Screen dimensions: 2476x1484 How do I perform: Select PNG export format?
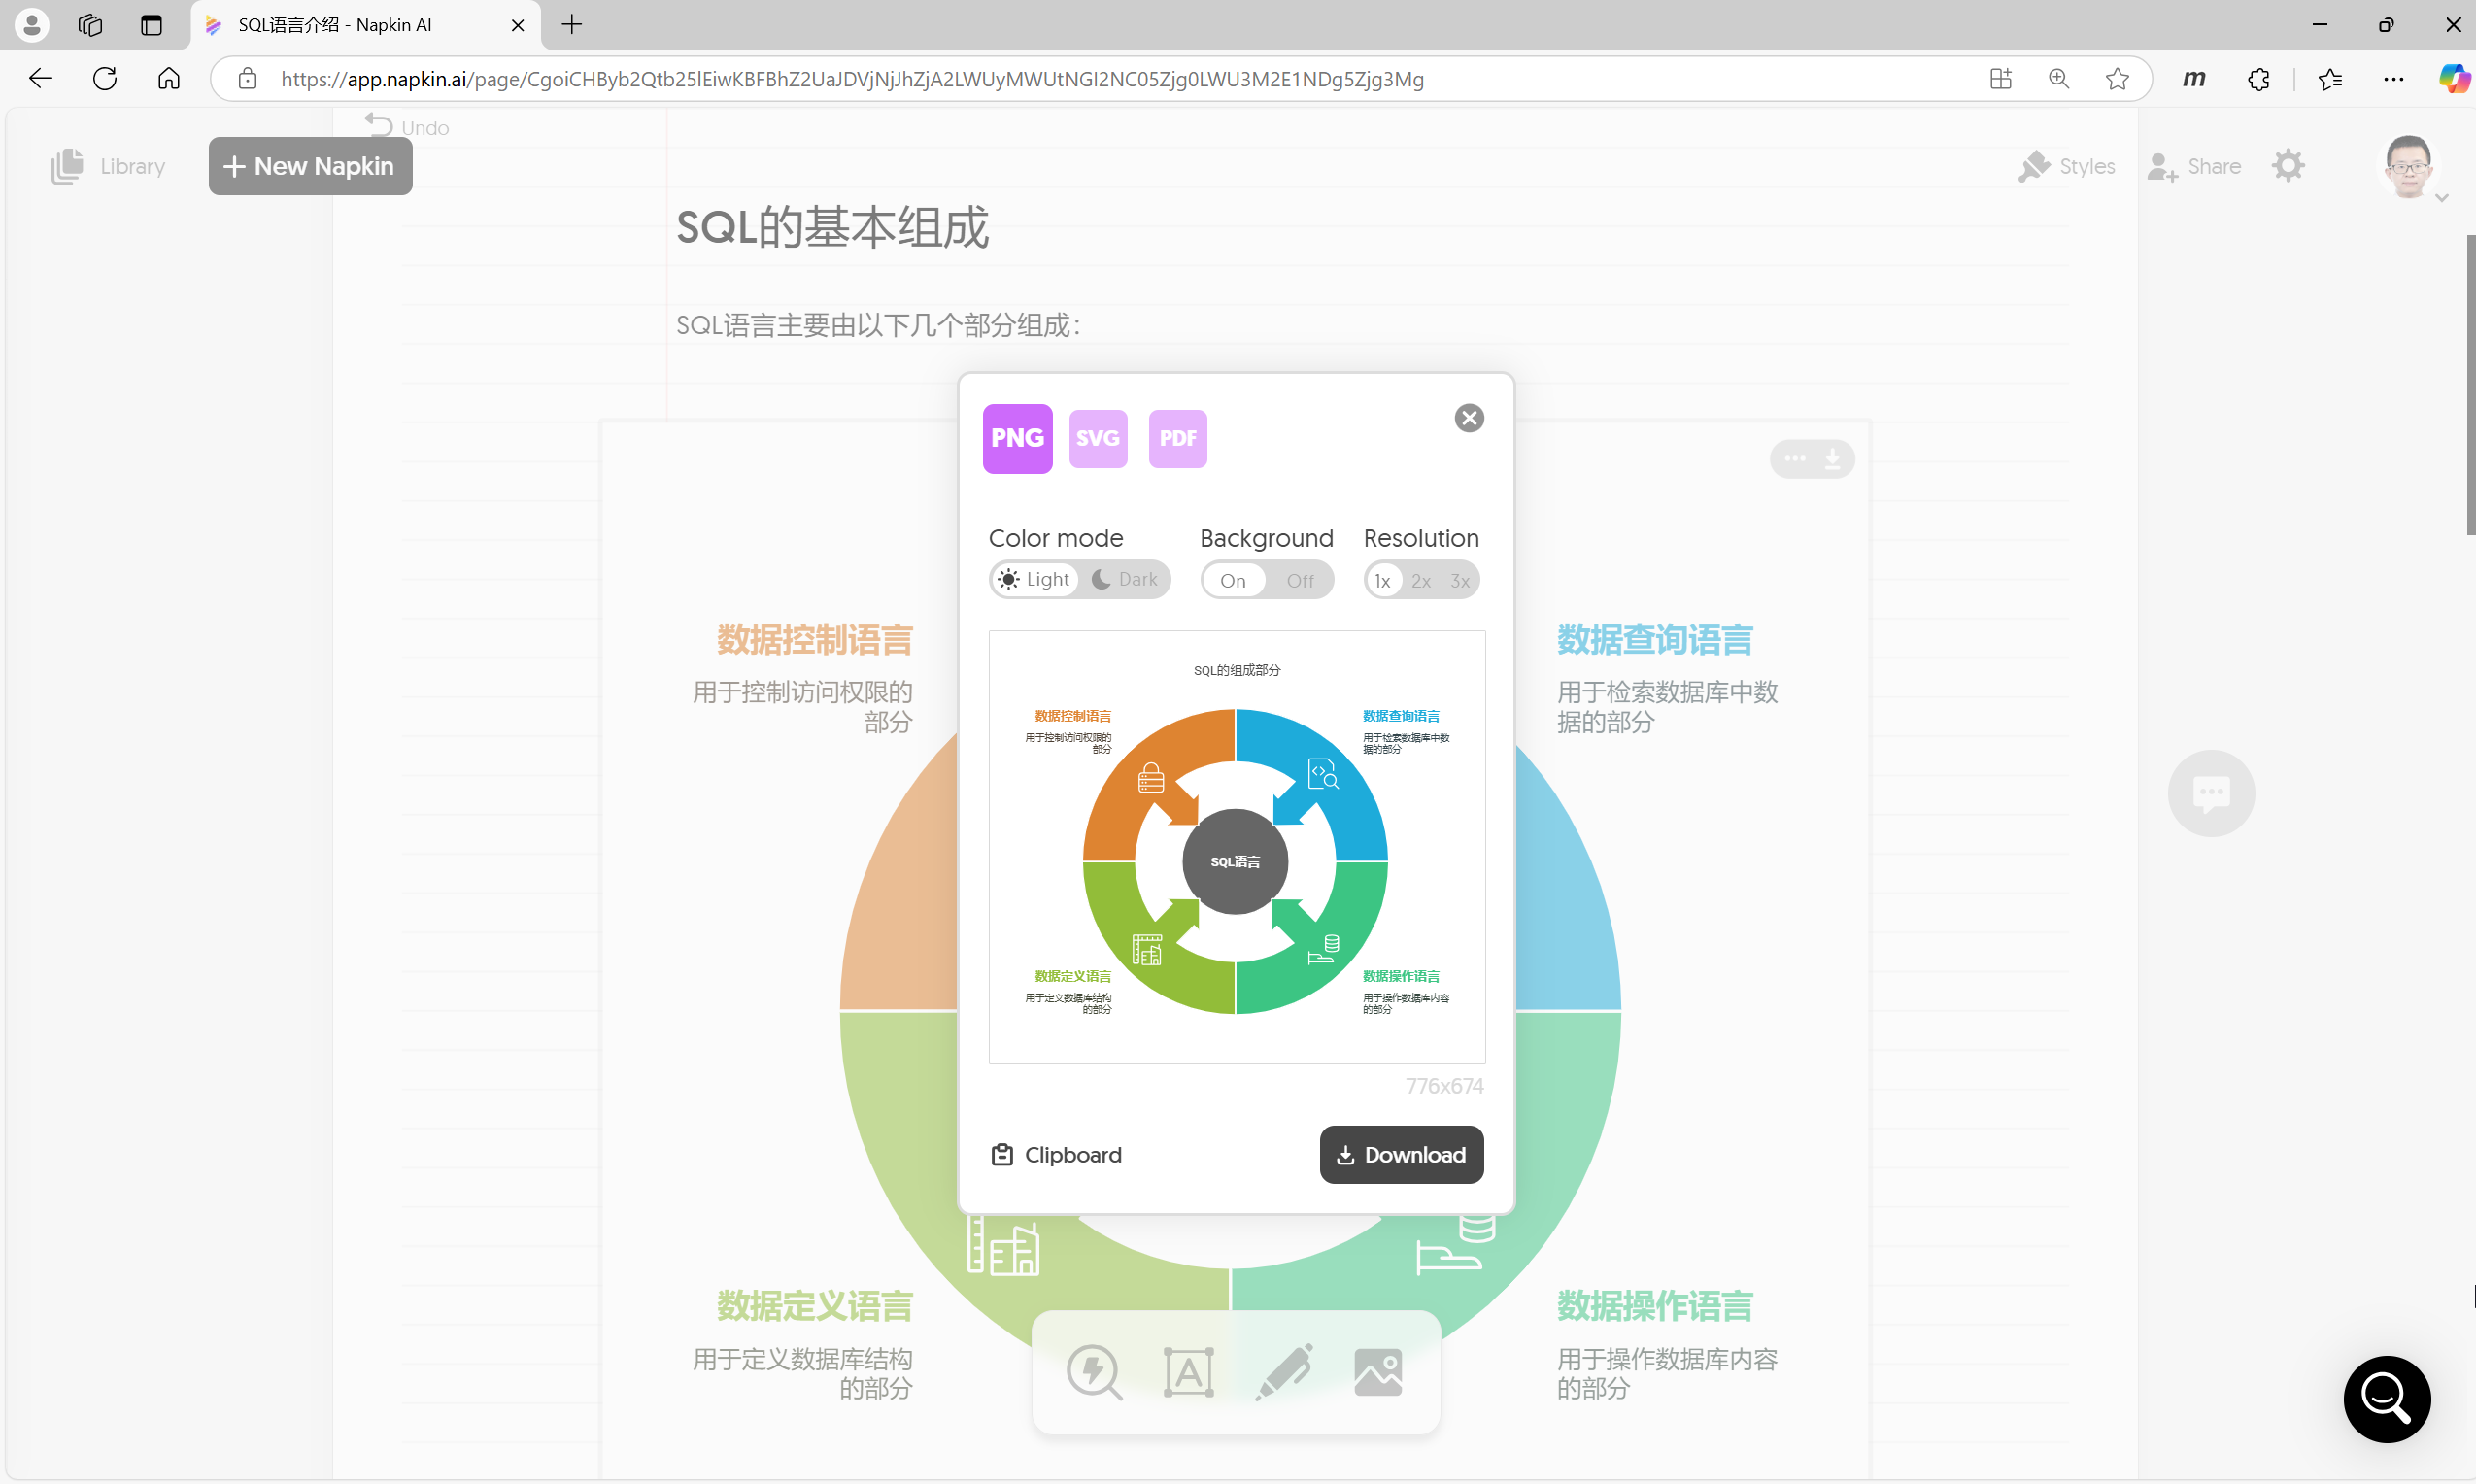[x=1017, y=438]
